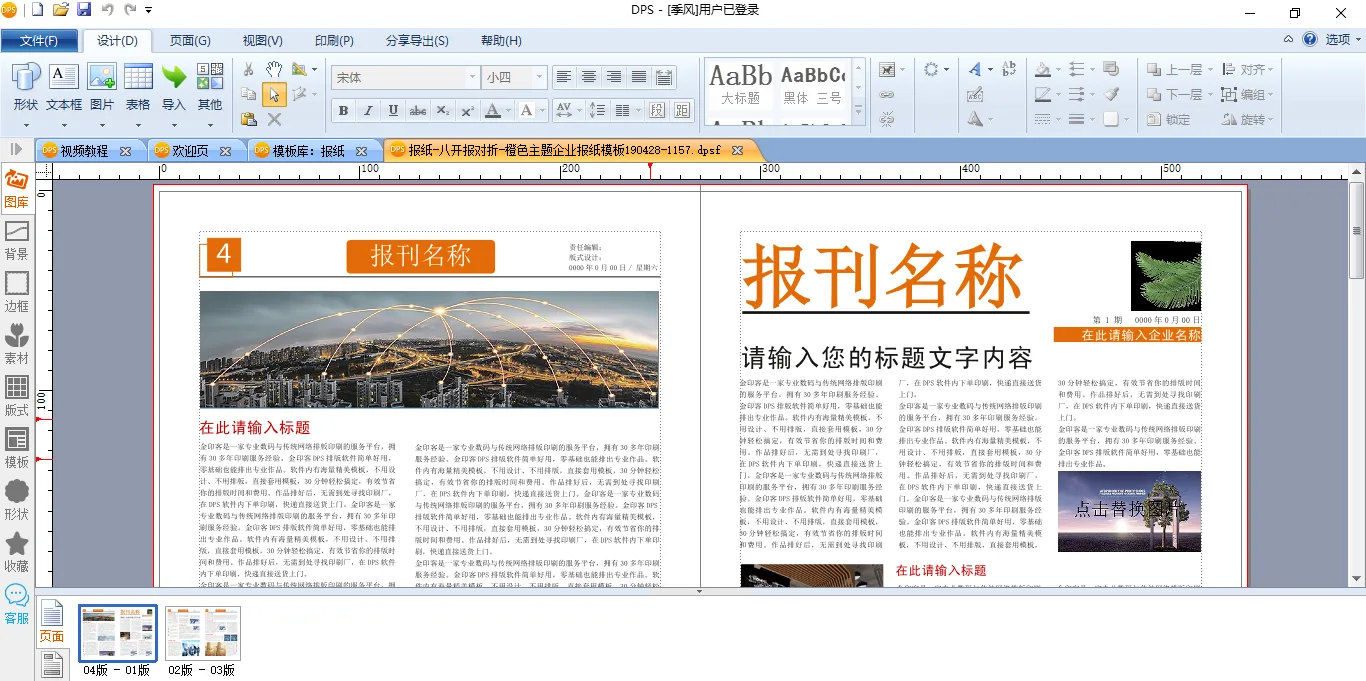1366x681 pixels.
Task: Click the 文件(F) file button
Action: (x=39, y=41)
